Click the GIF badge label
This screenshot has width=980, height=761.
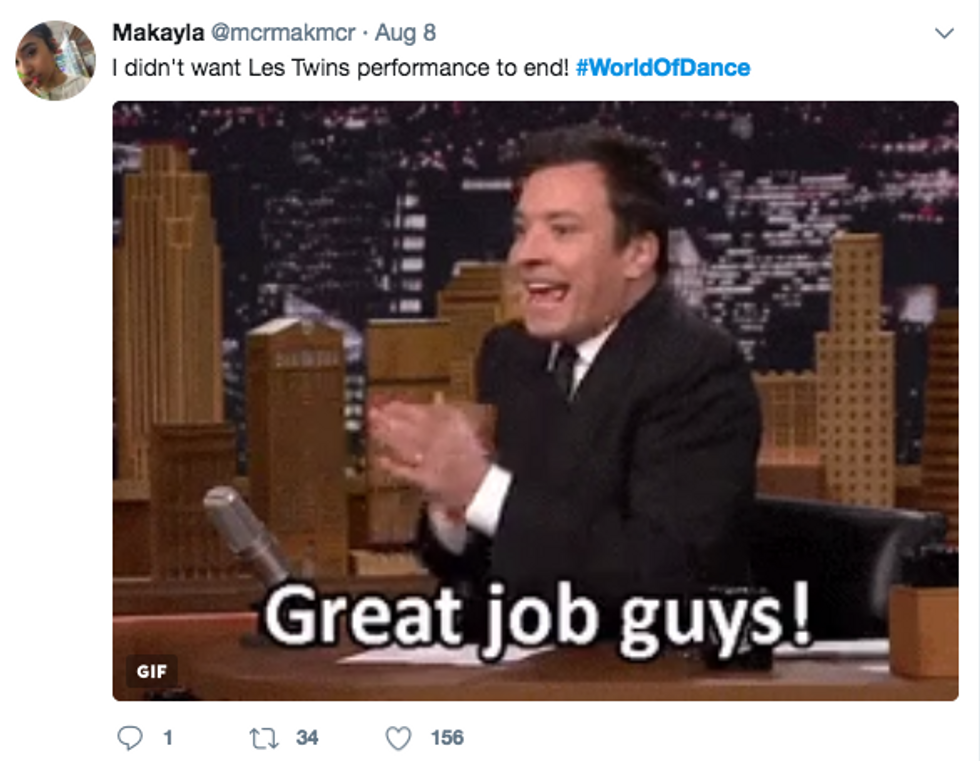click(152, 671)
